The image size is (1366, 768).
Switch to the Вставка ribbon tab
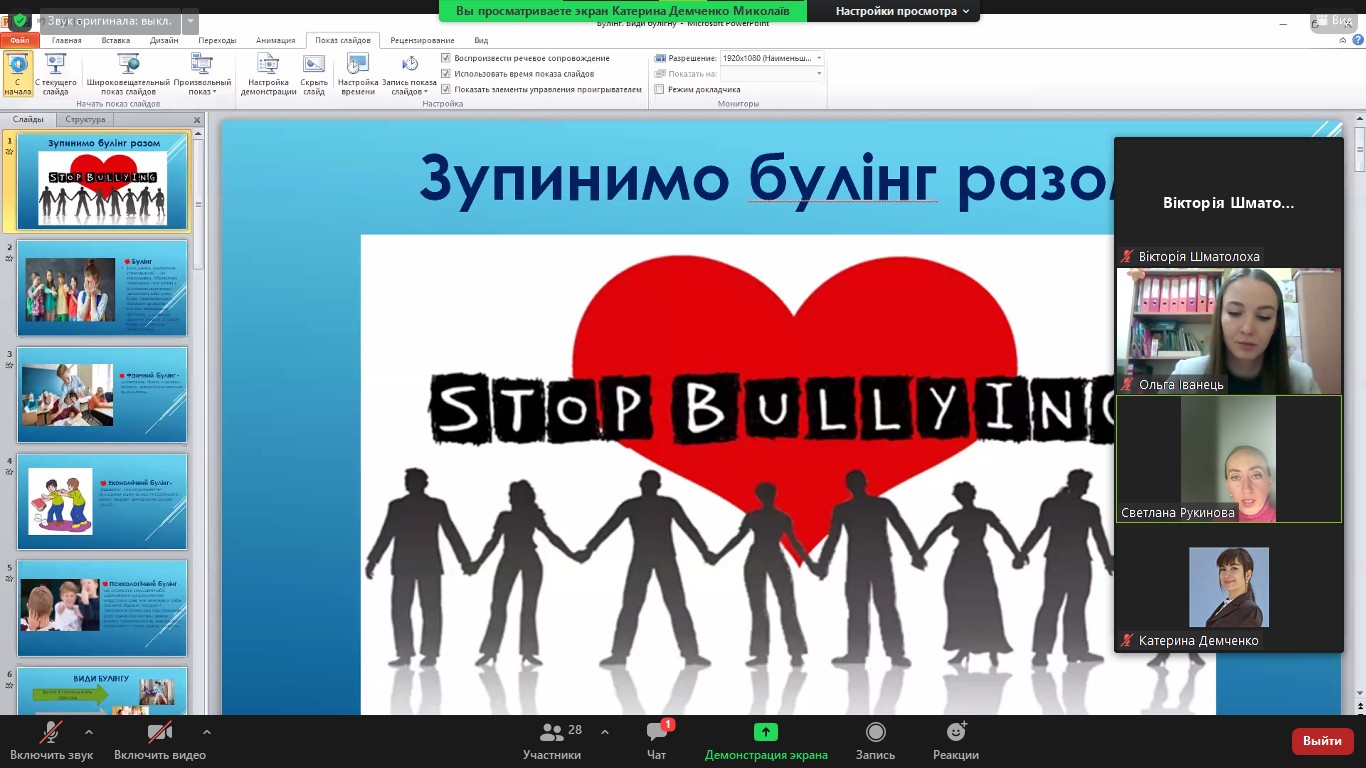point(116,41)
